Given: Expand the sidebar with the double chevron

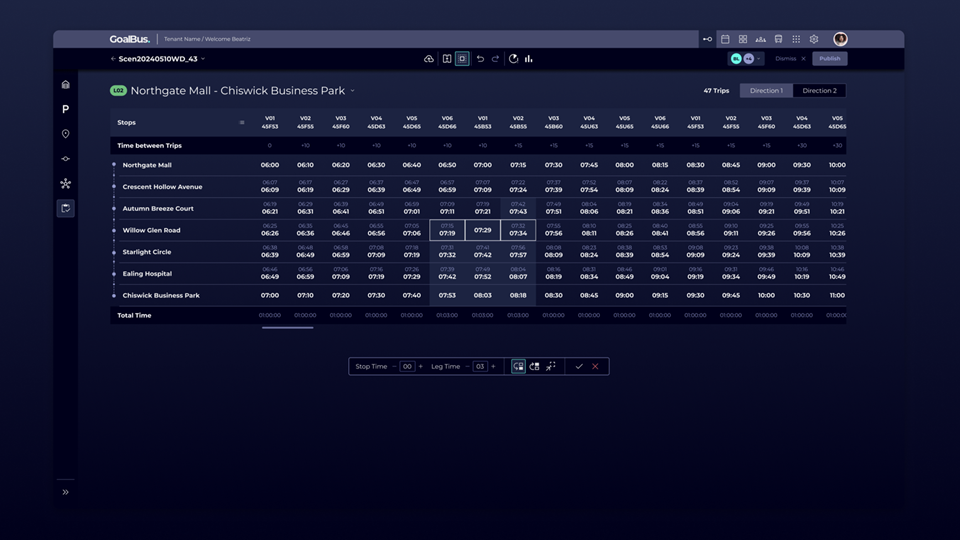Looking at the screenshot, I should (66, 492).
